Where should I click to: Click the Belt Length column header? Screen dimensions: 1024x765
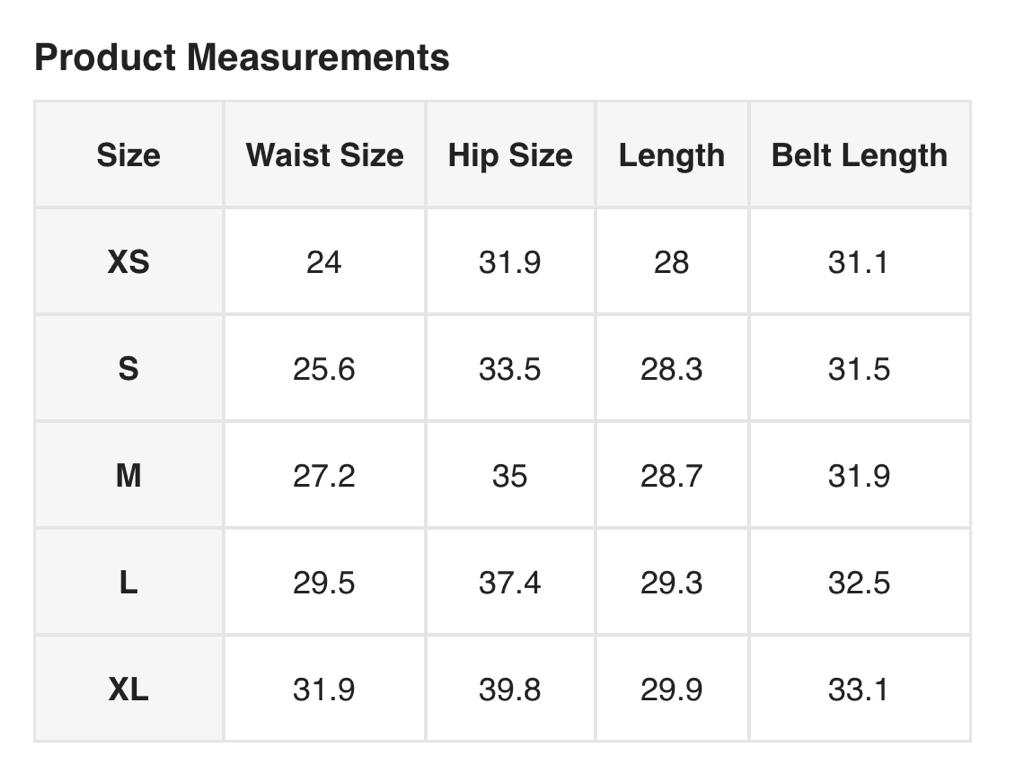click(x=859, y=155)
